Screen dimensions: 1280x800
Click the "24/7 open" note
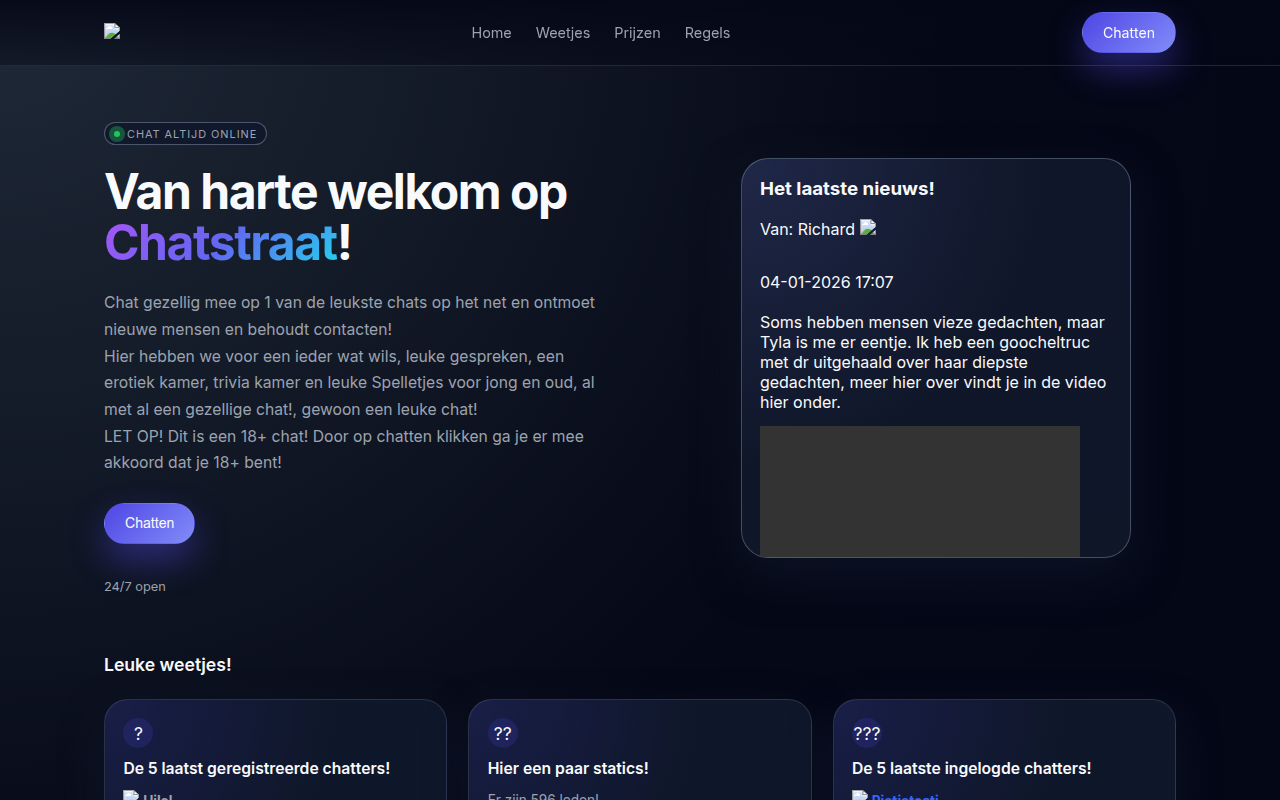(135, 586)
